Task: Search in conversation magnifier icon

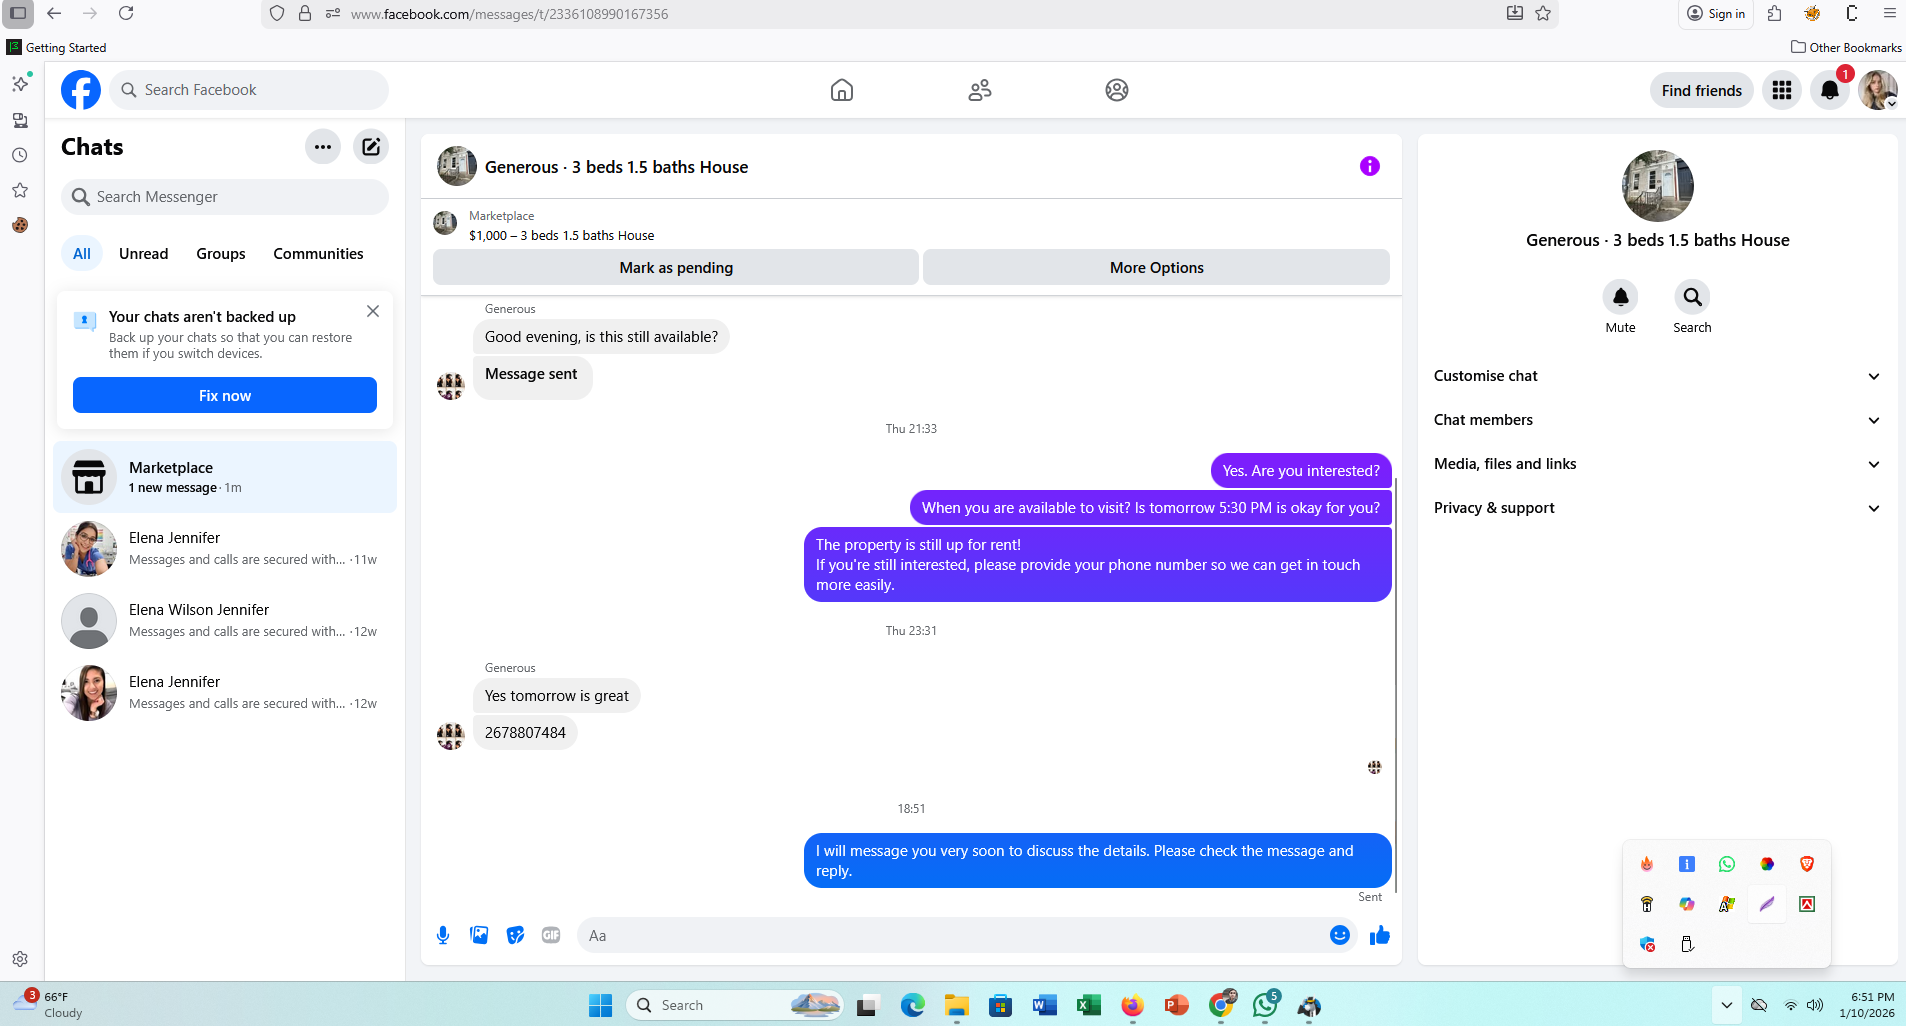Action: [1692, 297]
